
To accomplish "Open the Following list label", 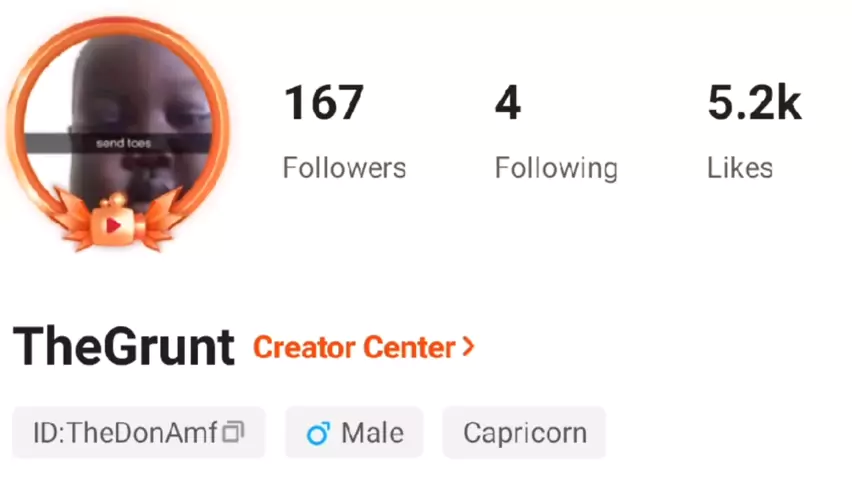I will 556,169.
